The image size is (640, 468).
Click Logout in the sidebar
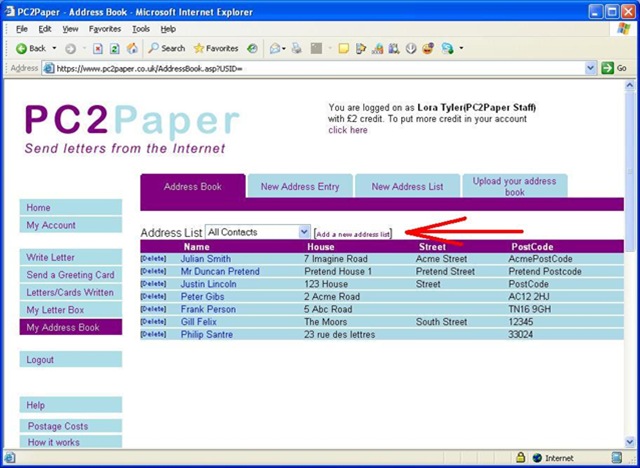point(71,359)
